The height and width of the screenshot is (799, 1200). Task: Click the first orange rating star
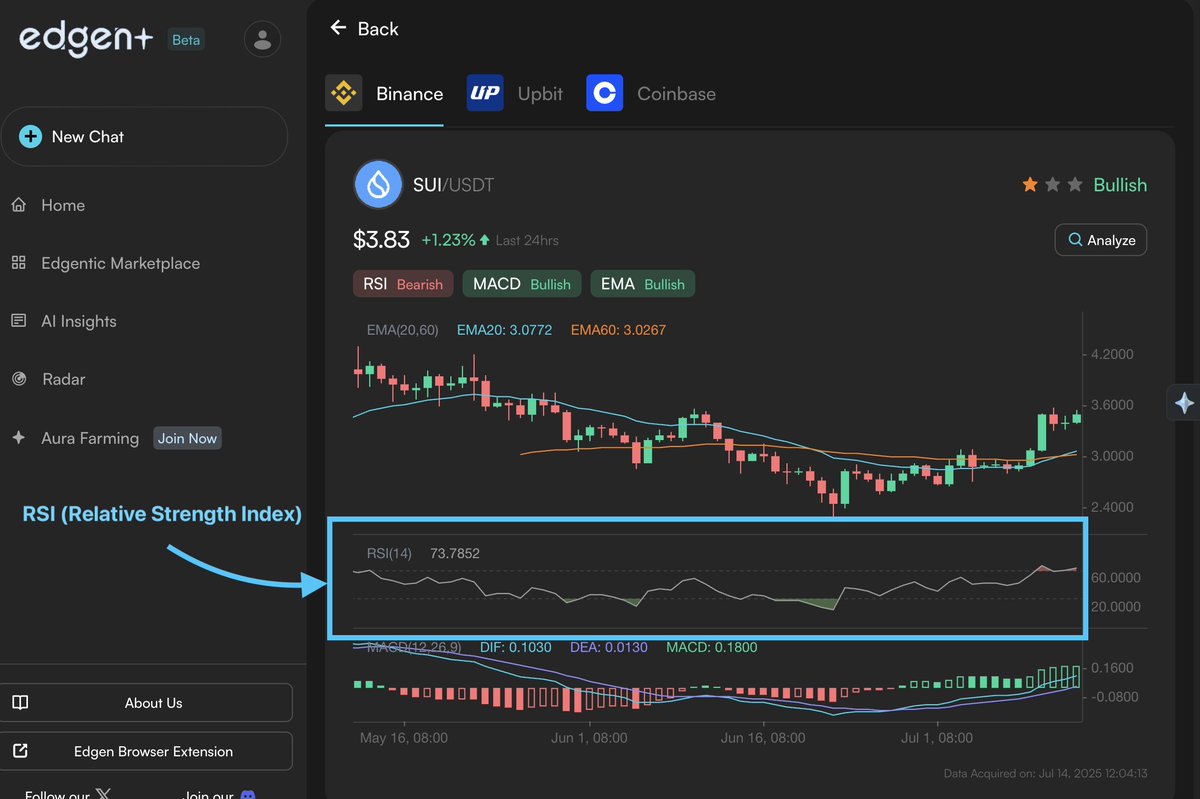pyautogui.click(x=1029, y=184)
